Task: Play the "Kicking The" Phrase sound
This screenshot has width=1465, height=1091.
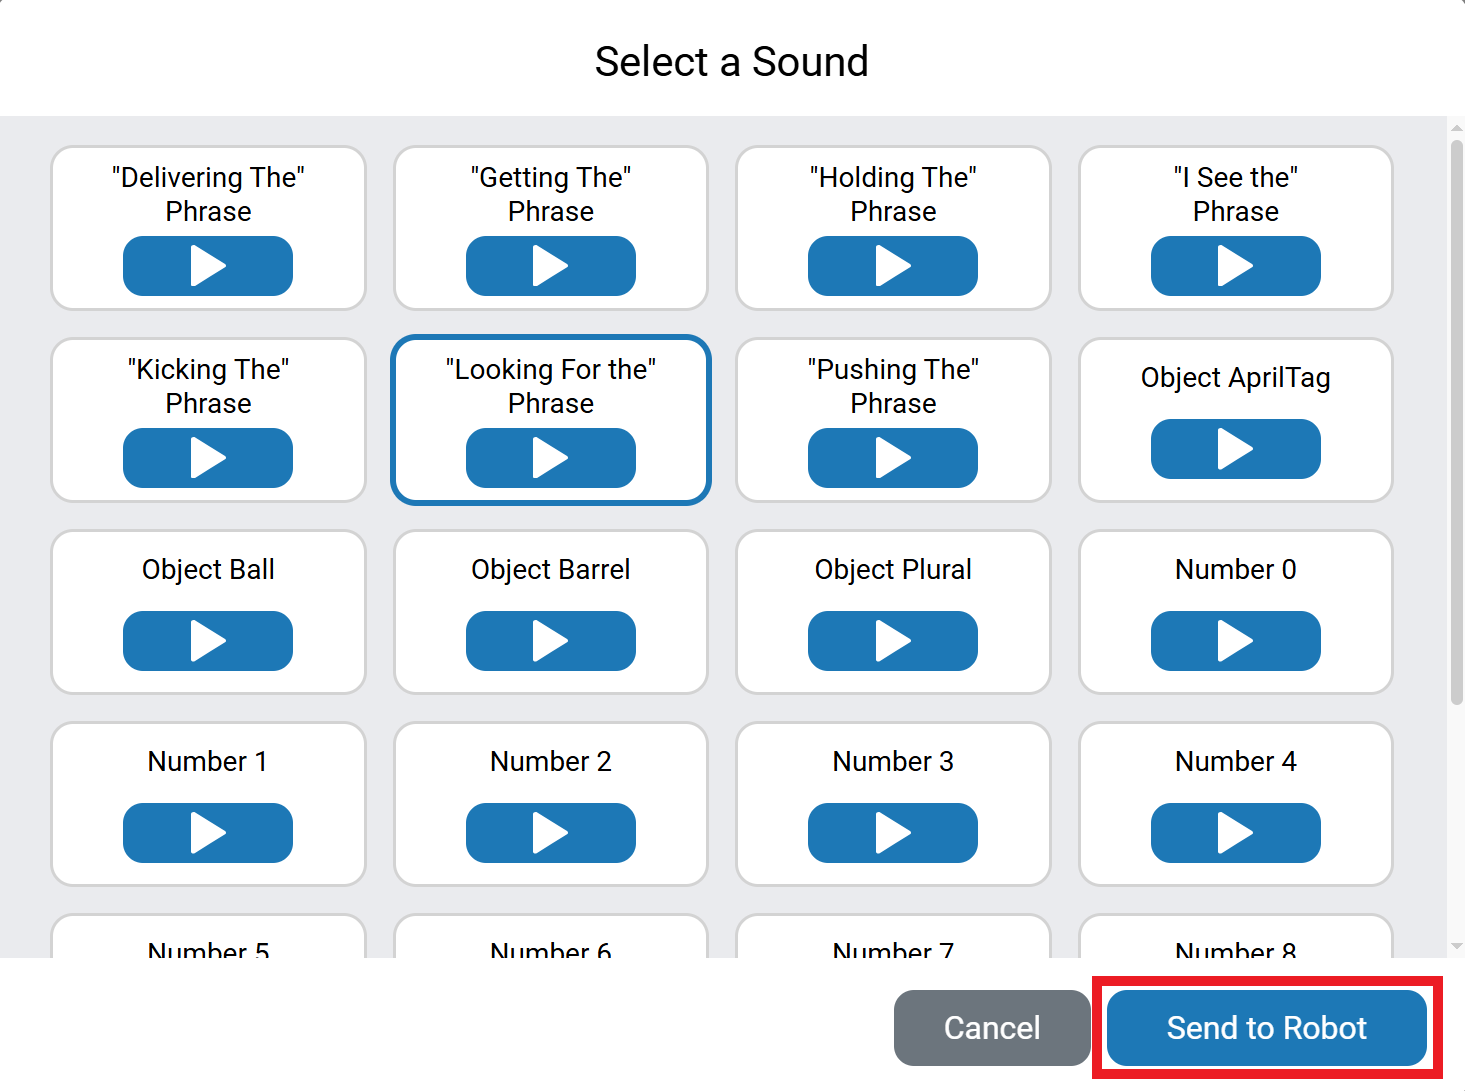Action: coord(207,458)
